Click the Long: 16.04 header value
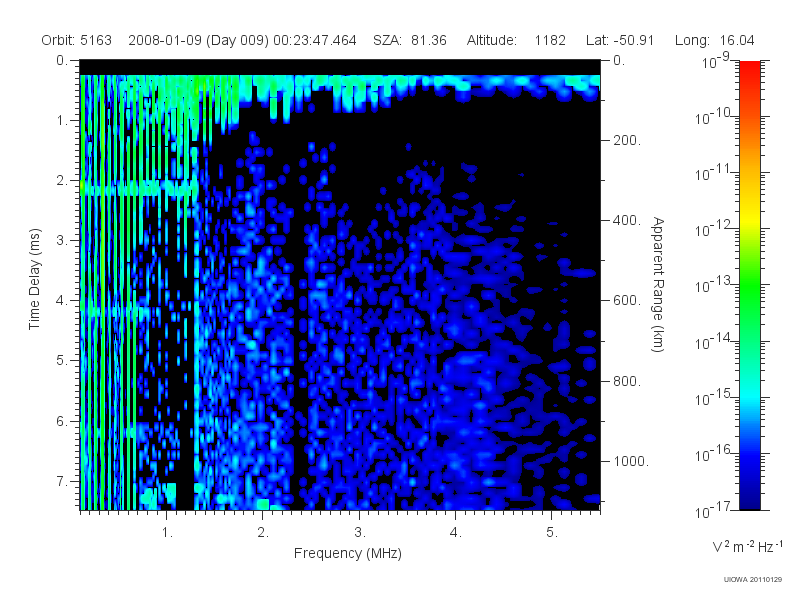Viewport: 800px width, 600px height. tap(714, 40)
